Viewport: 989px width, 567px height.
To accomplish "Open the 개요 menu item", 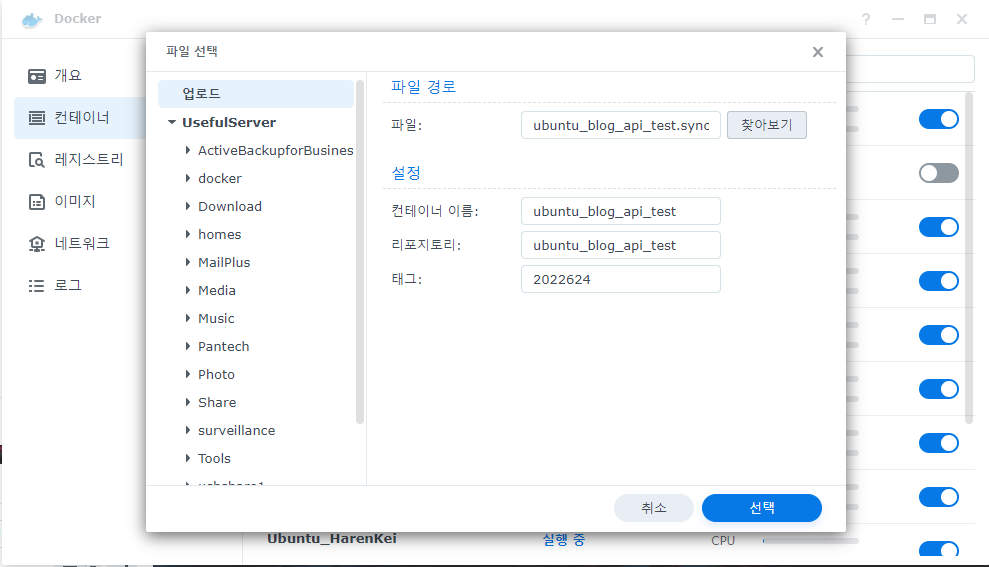I will tap(67, 76).
